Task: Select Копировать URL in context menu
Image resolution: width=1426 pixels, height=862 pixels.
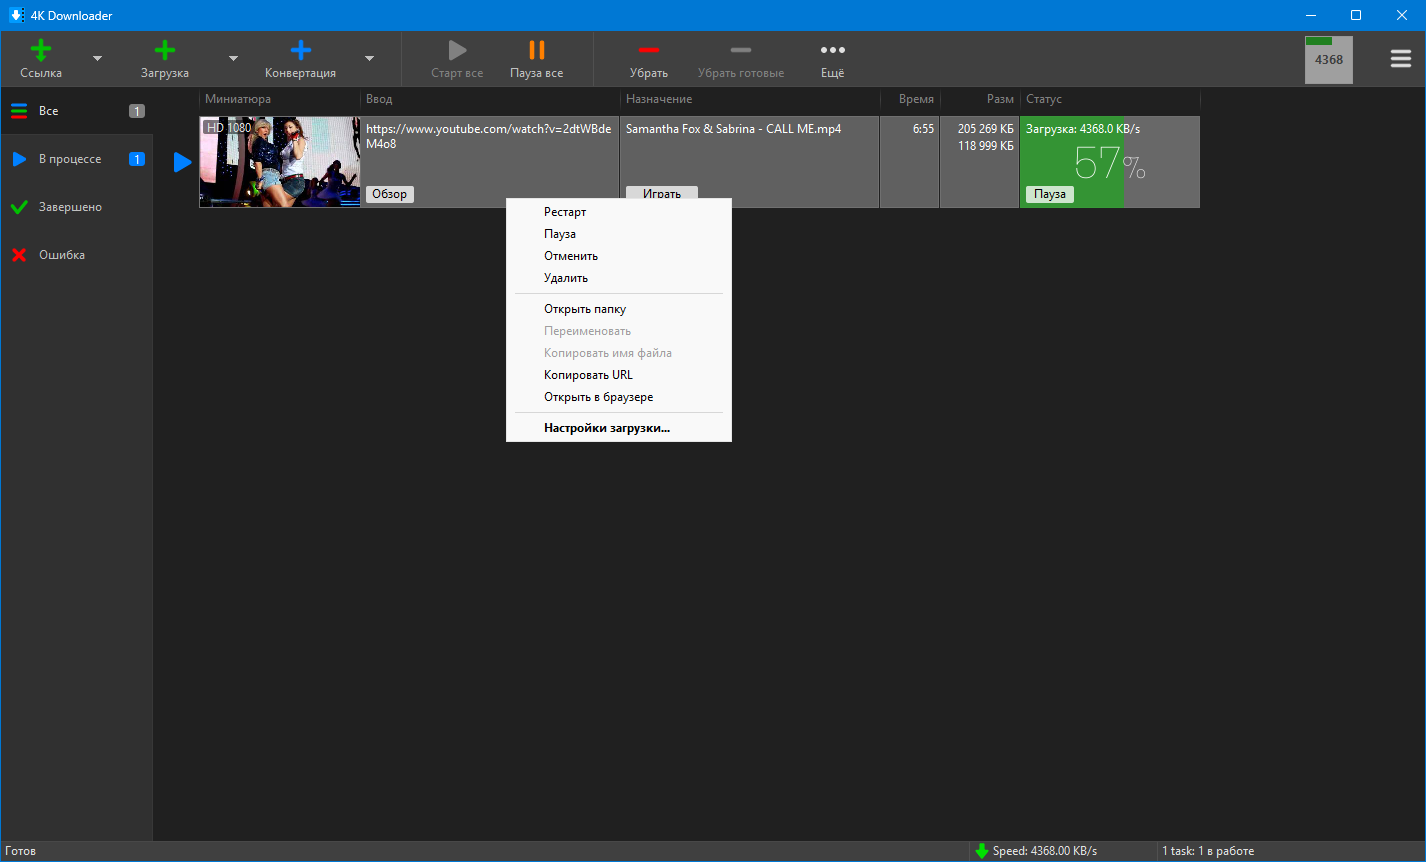Action: [x=588, y=375]
